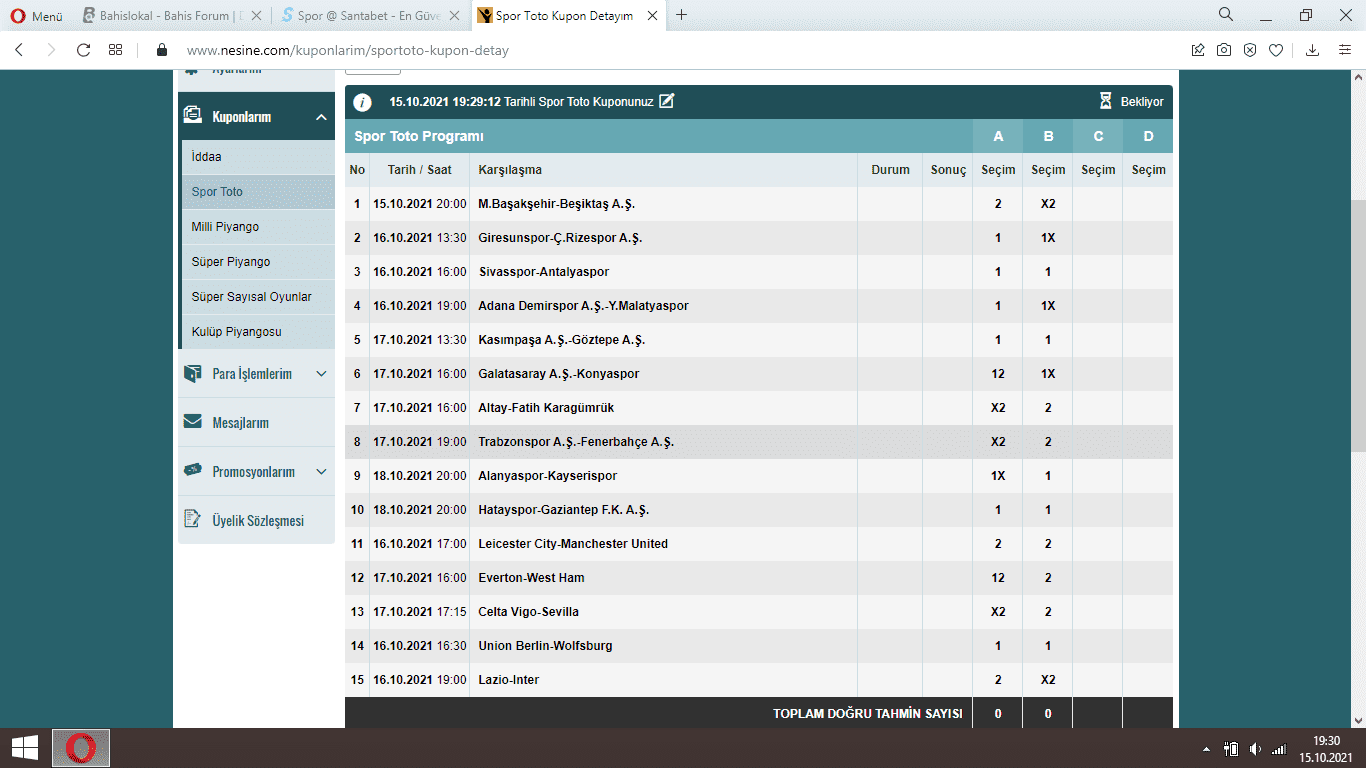Click the Lazio-Inter match
The width and height of the screenshot is (1366, 768).
pos(509,680)
